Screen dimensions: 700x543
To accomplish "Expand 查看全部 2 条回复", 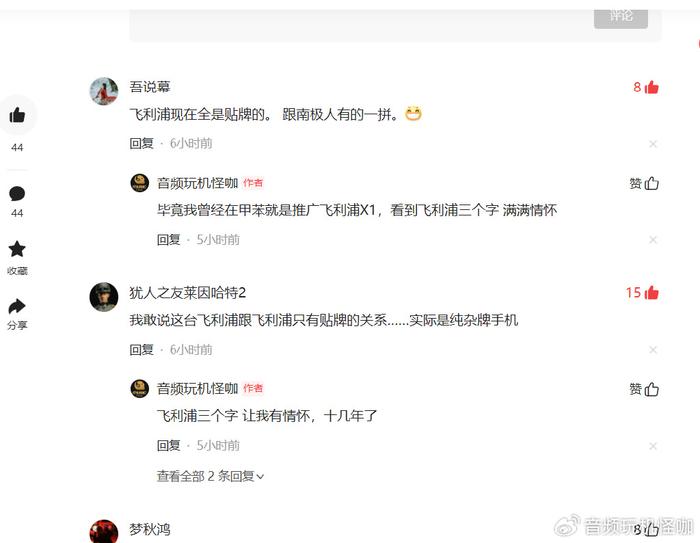I will pyautogui.click(x=210, y=476).
